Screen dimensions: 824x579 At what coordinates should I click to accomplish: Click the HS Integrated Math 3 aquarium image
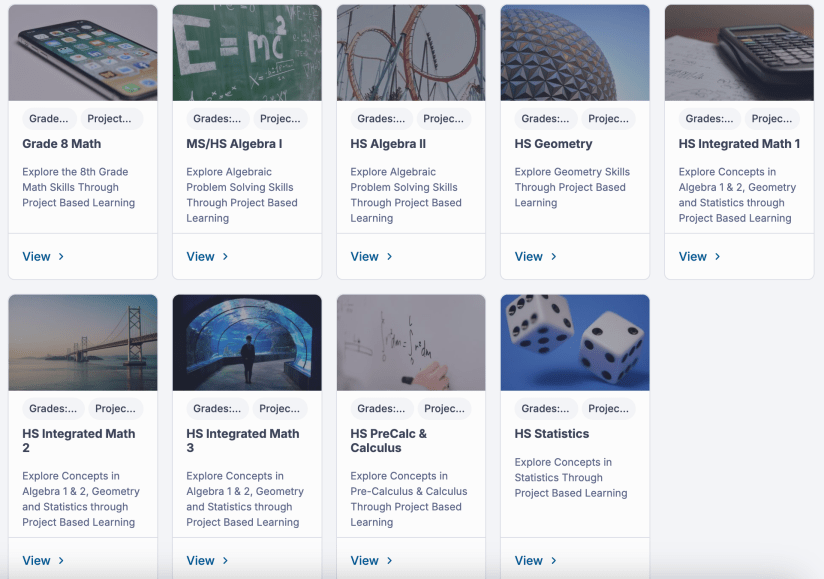(x=247, y=343)
